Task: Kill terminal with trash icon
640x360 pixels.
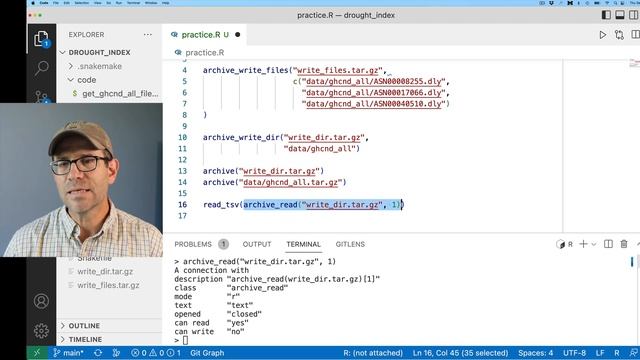Action: coord(624,244)
